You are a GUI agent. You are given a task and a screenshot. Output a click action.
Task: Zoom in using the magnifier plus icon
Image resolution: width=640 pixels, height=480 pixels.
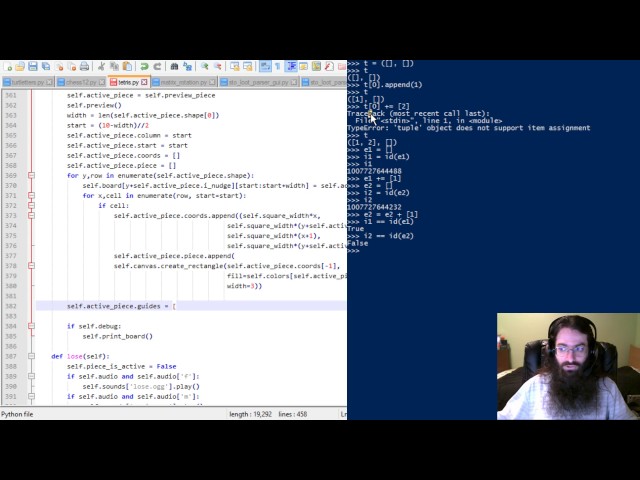tap(204, 67)
